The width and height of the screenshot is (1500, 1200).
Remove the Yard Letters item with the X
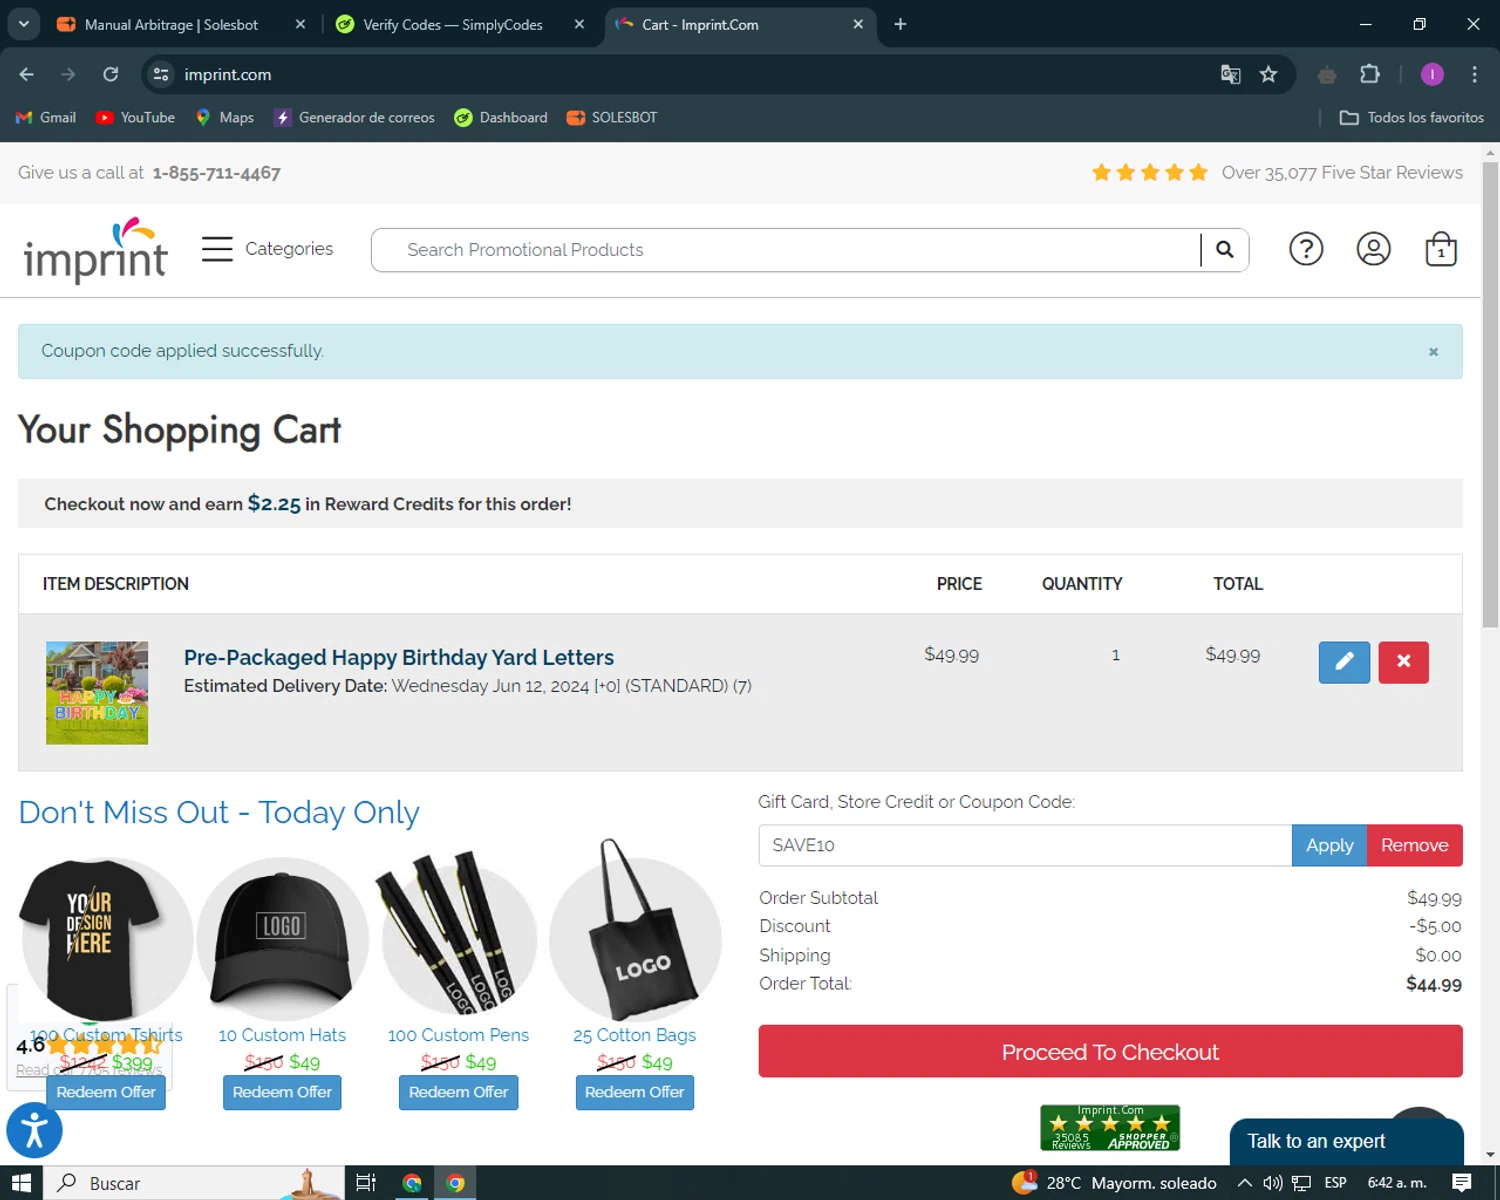[x=1403, y=662]
